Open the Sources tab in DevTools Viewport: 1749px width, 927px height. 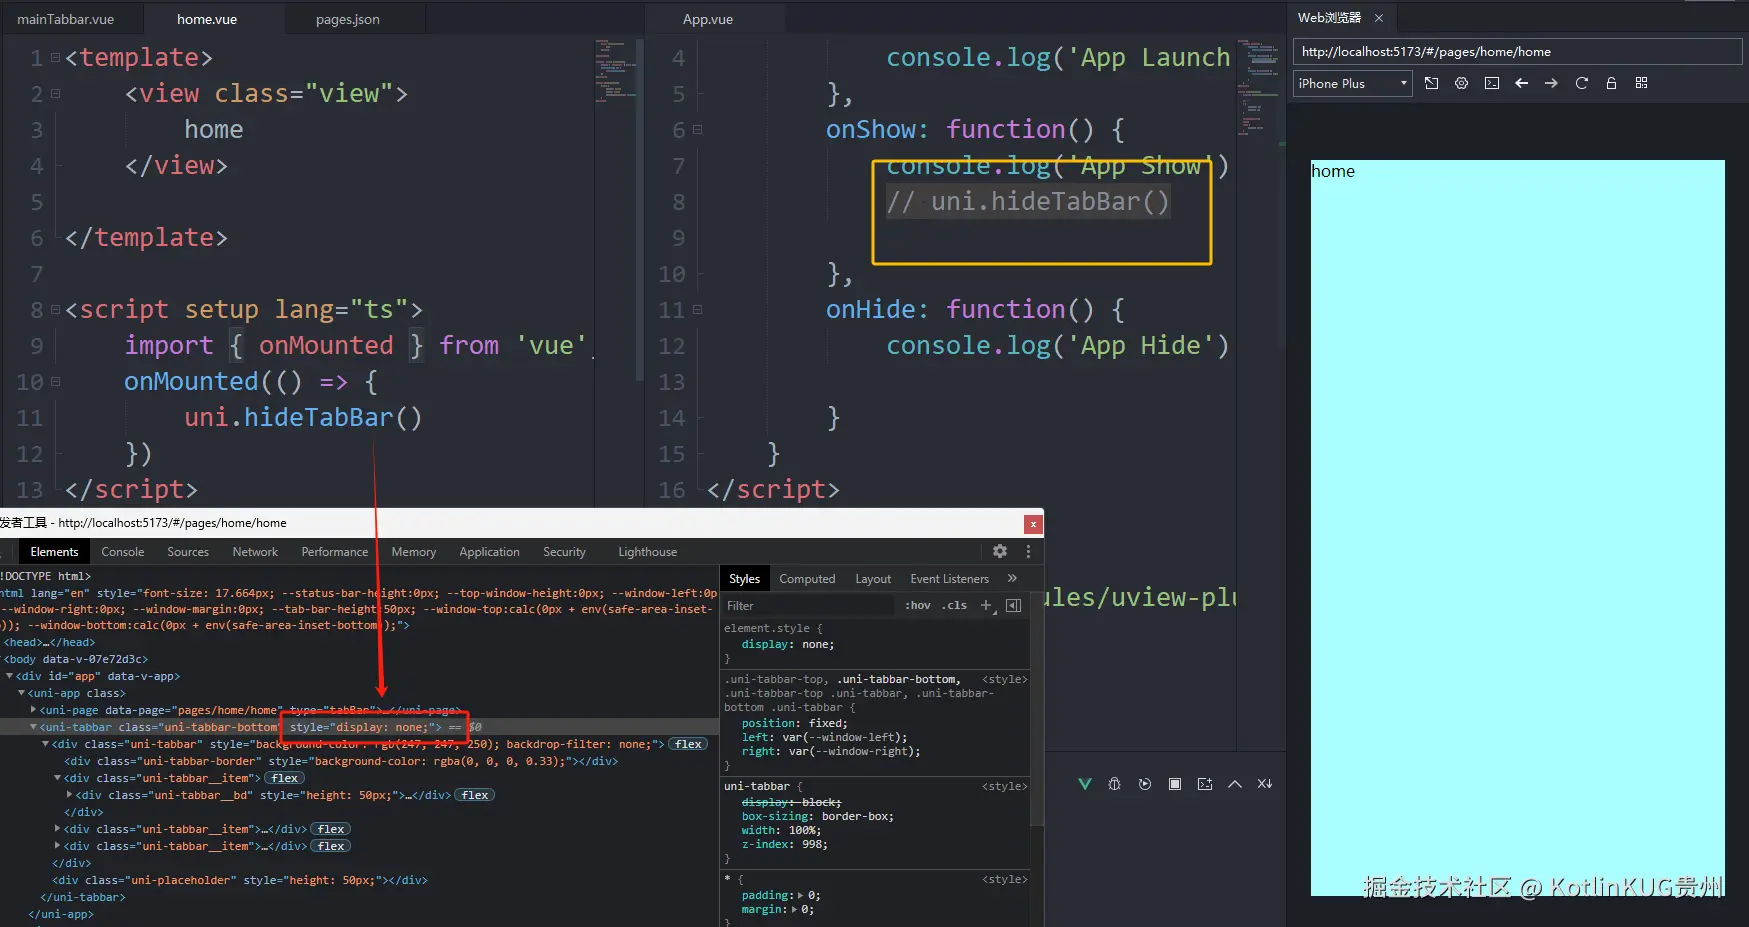coord(188,552)
